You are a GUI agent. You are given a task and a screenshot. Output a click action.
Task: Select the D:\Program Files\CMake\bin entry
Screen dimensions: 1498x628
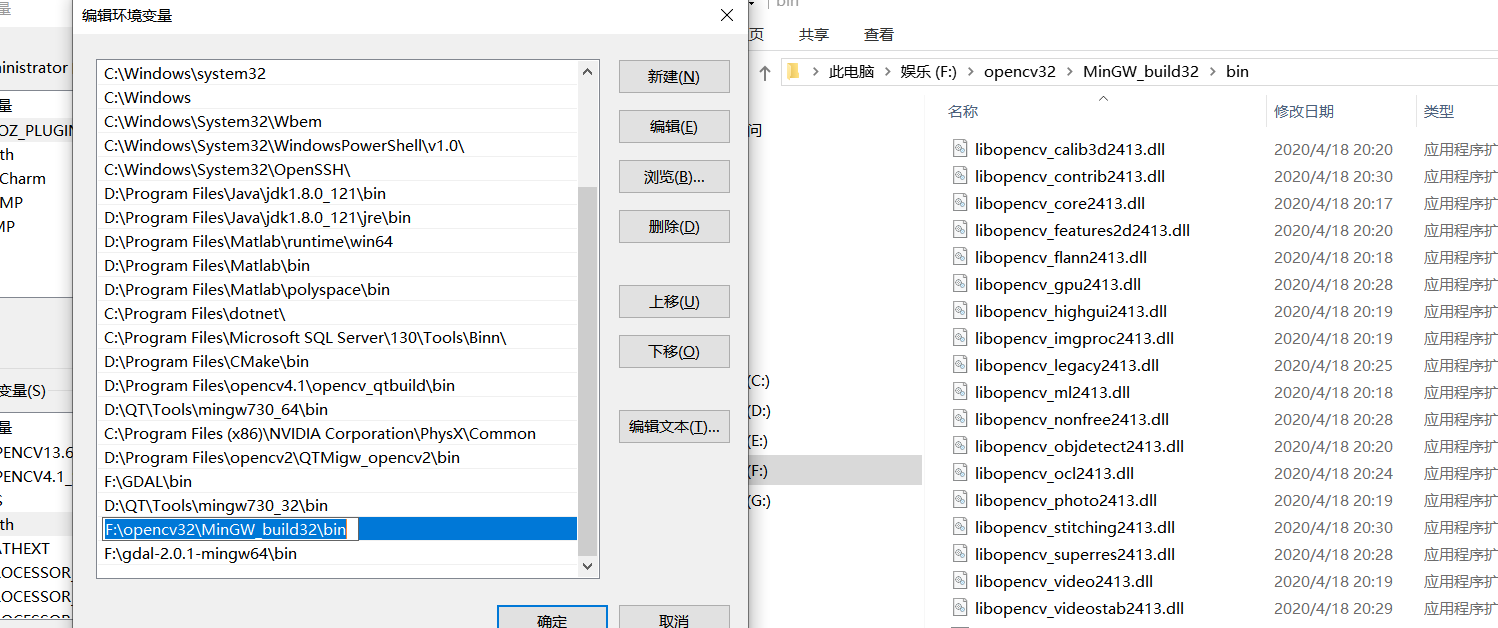pos(339,362)
